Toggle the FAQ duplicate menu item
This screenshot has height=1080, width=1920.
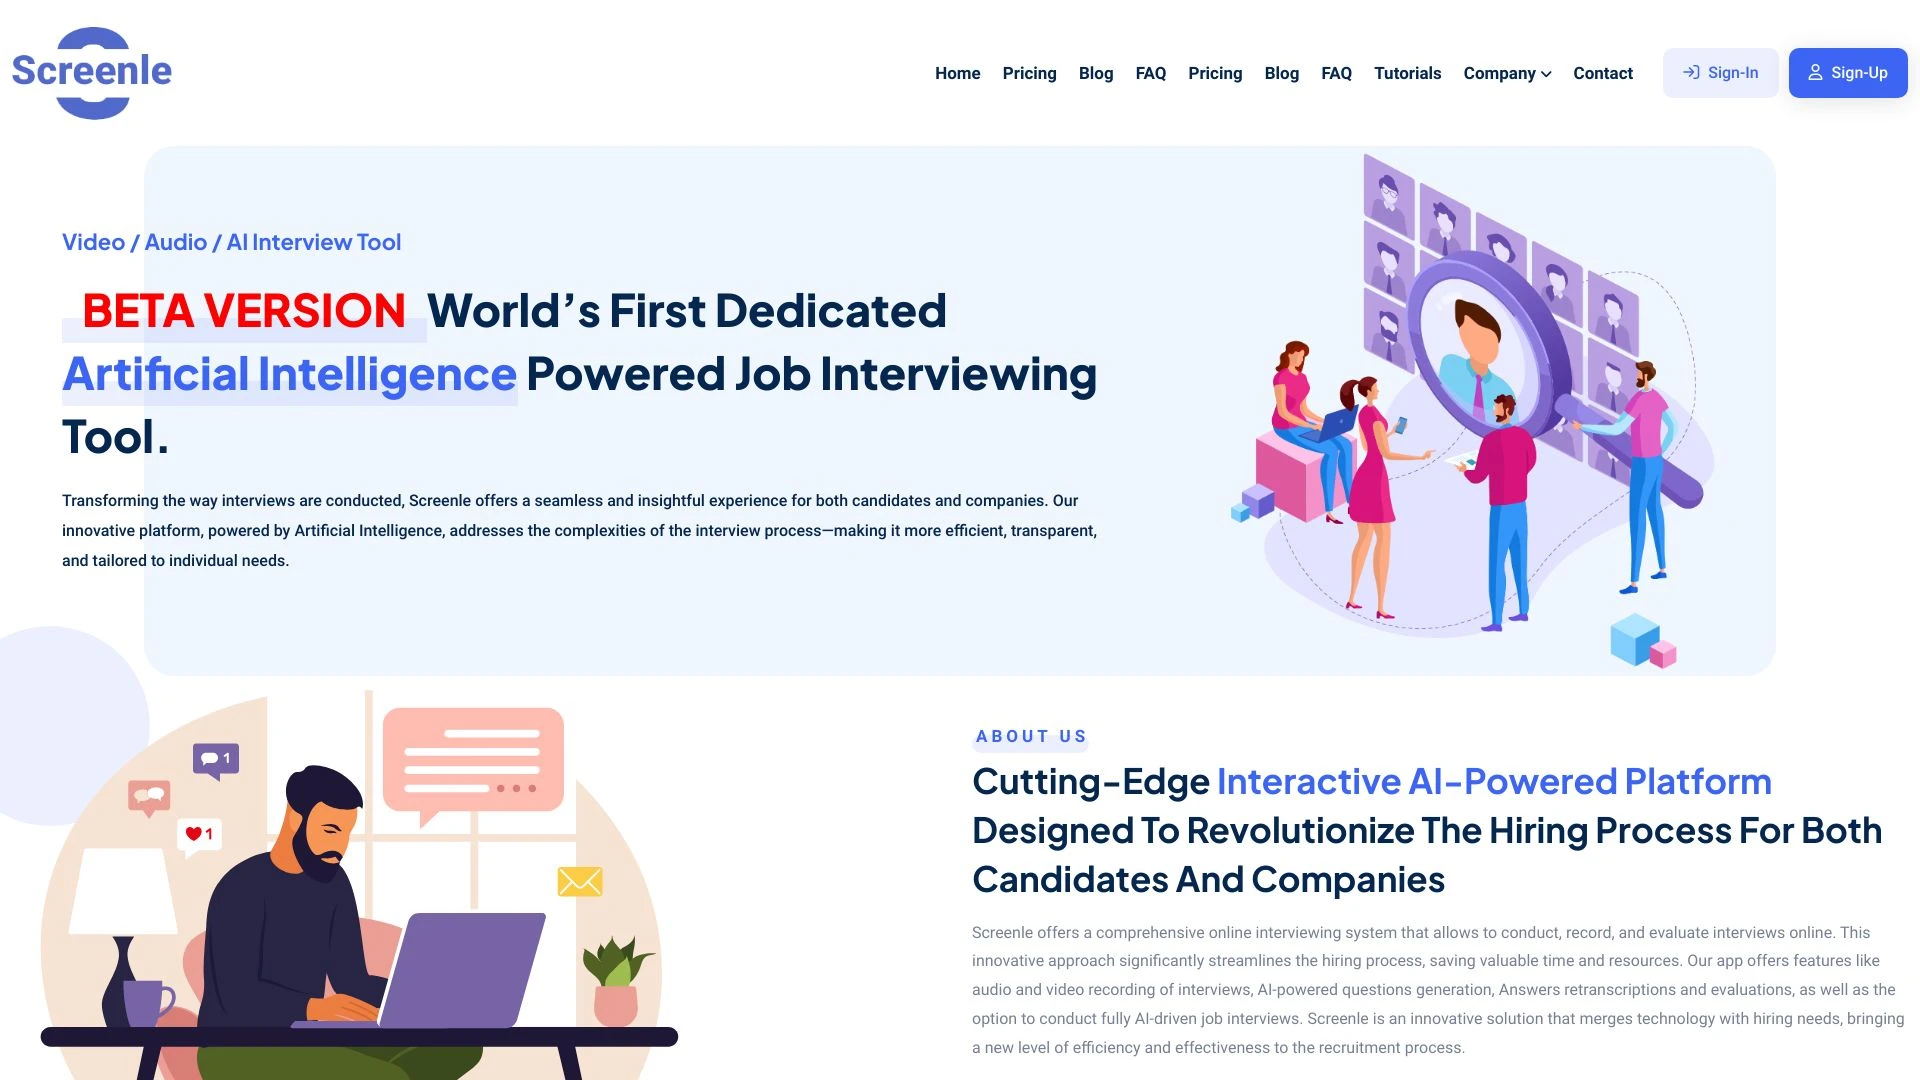coord(1337,73)
